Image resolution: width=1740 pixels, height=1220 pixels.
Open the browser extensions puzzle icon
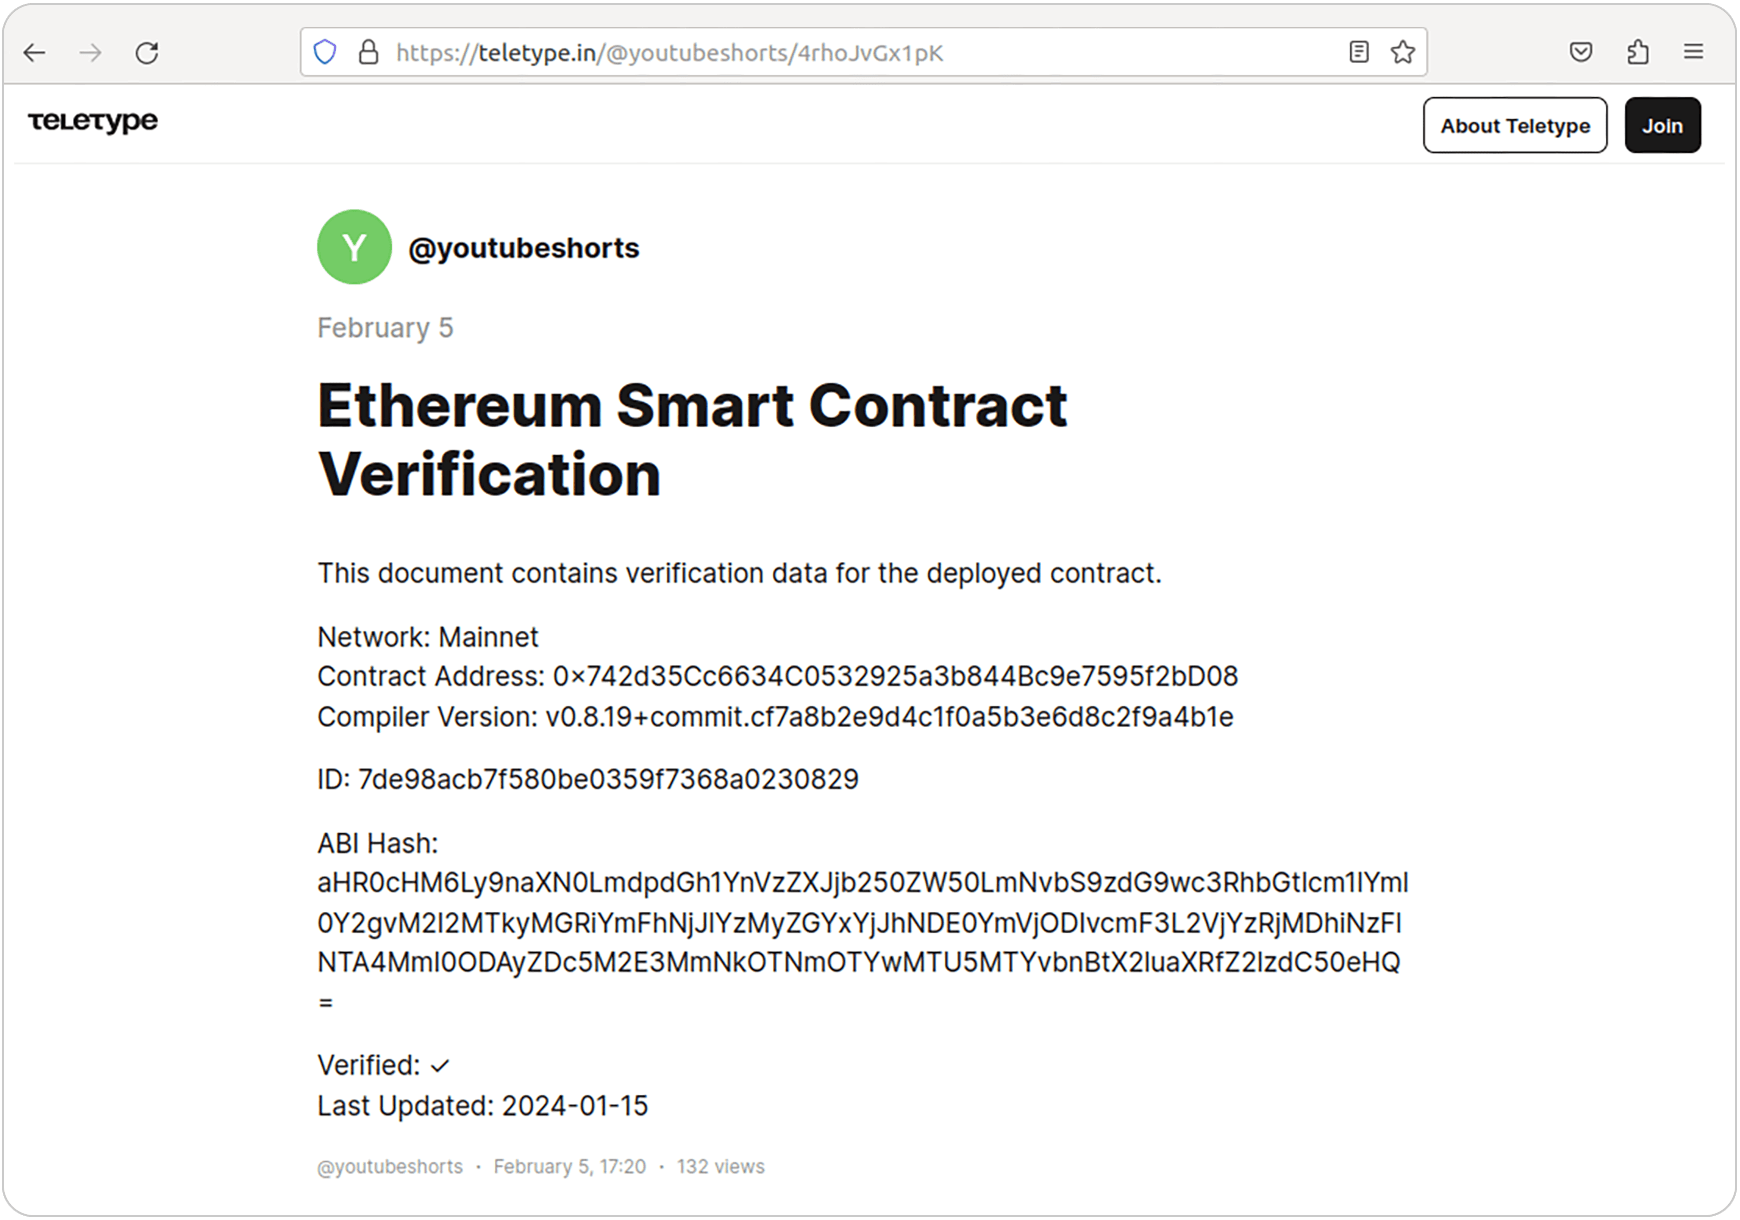[x=1637, y=51]
